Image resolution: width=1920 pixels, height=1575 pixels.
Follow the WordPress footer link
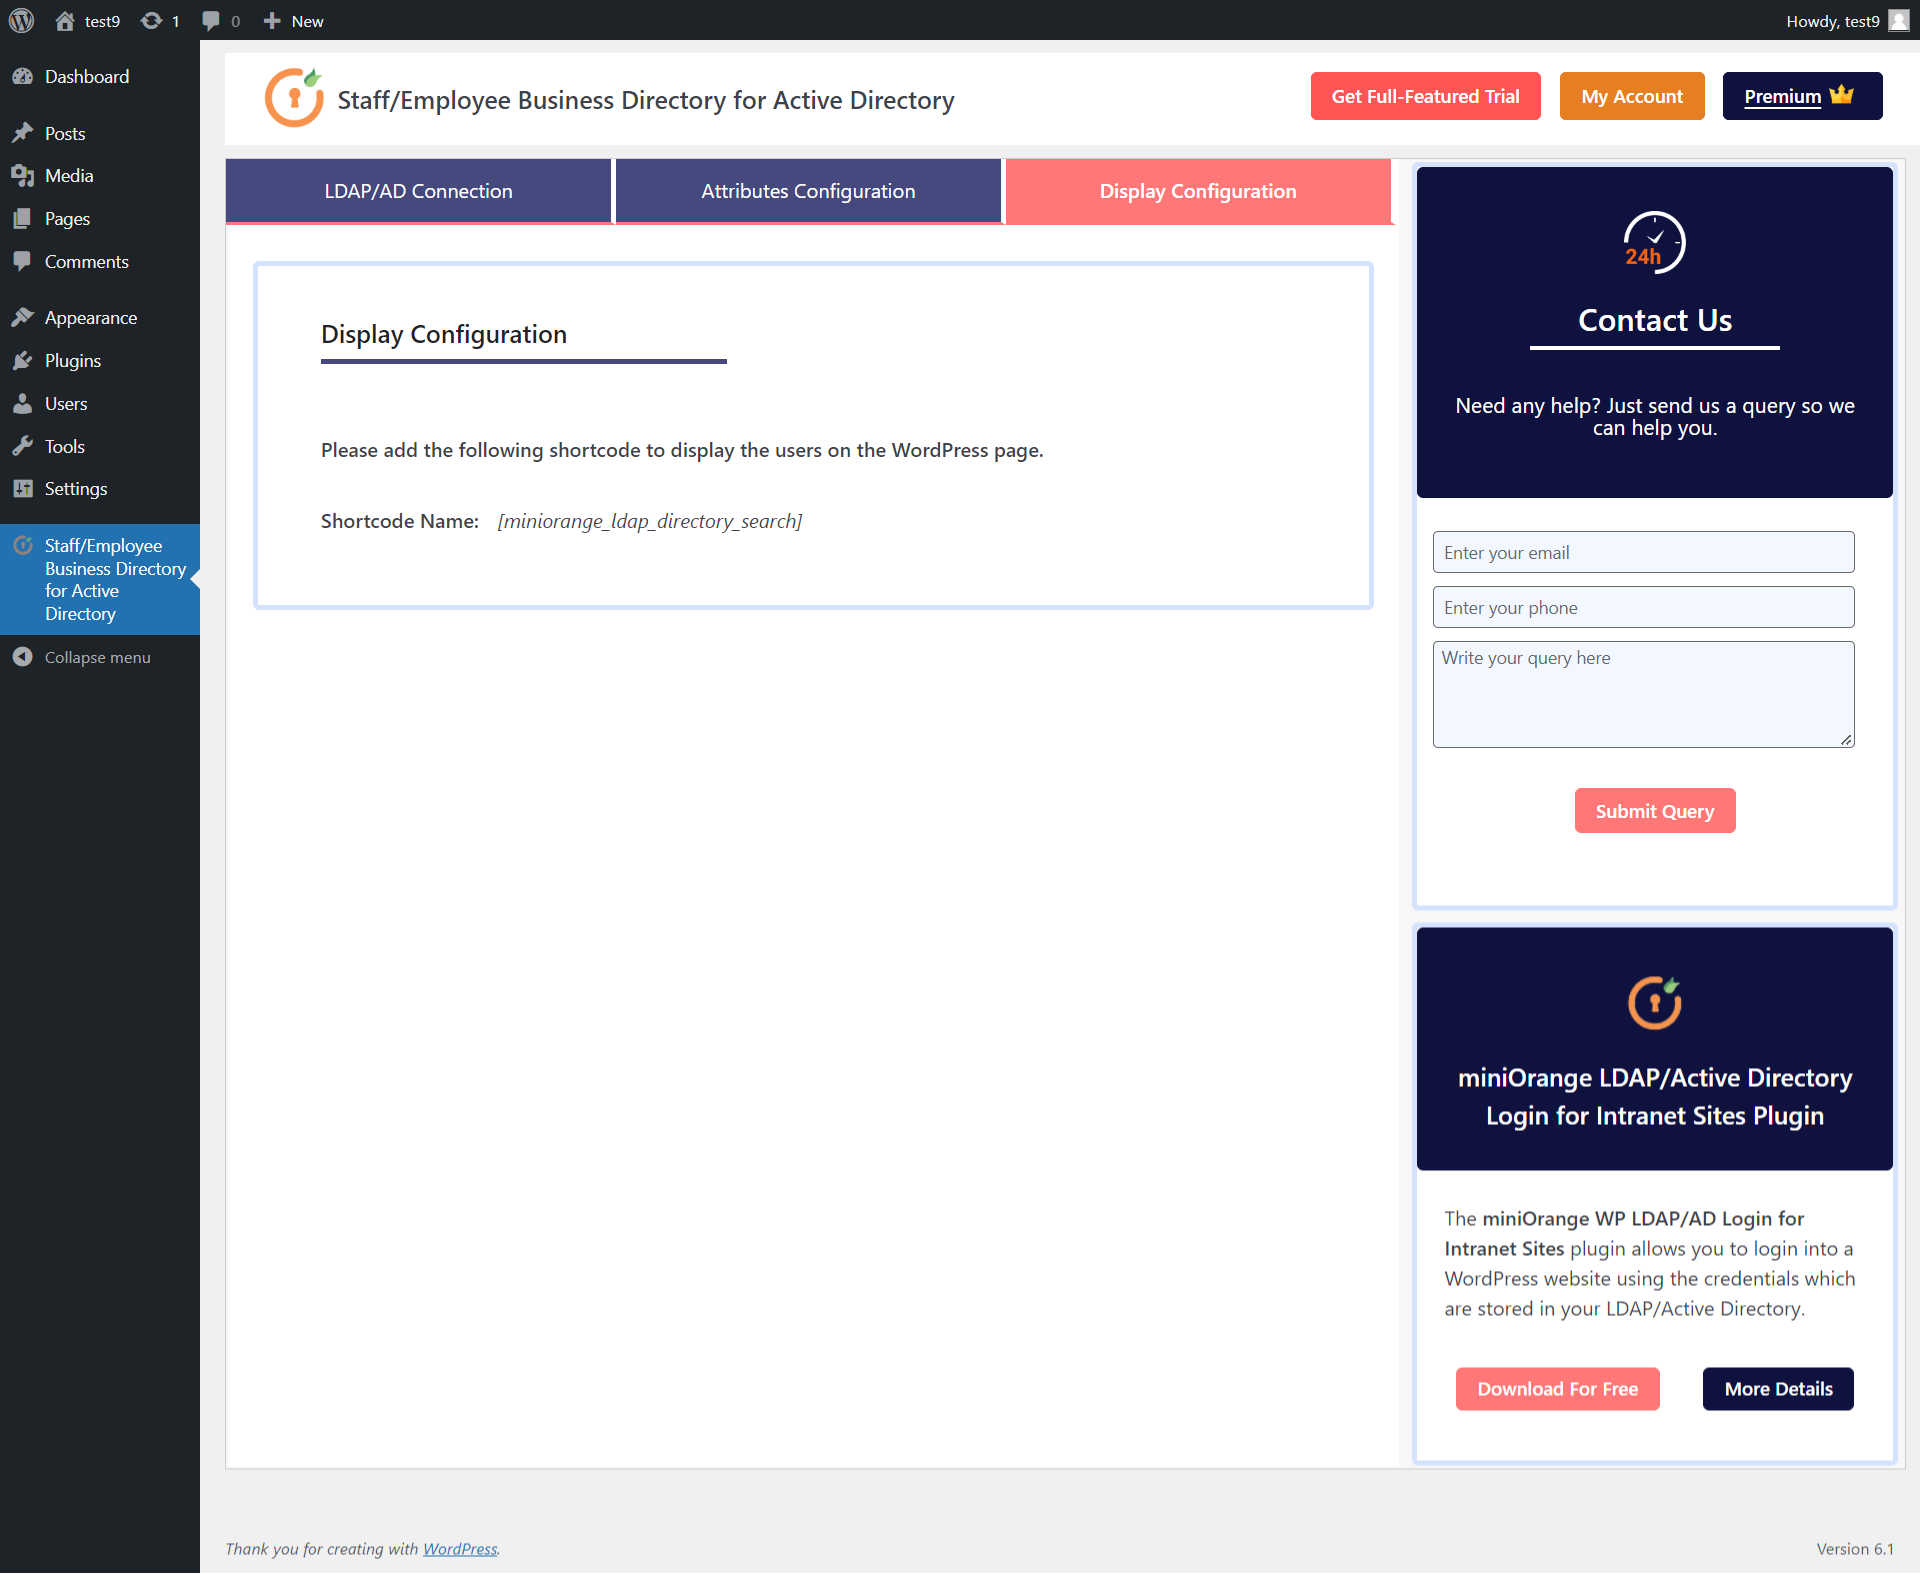tap(460, 1549)
